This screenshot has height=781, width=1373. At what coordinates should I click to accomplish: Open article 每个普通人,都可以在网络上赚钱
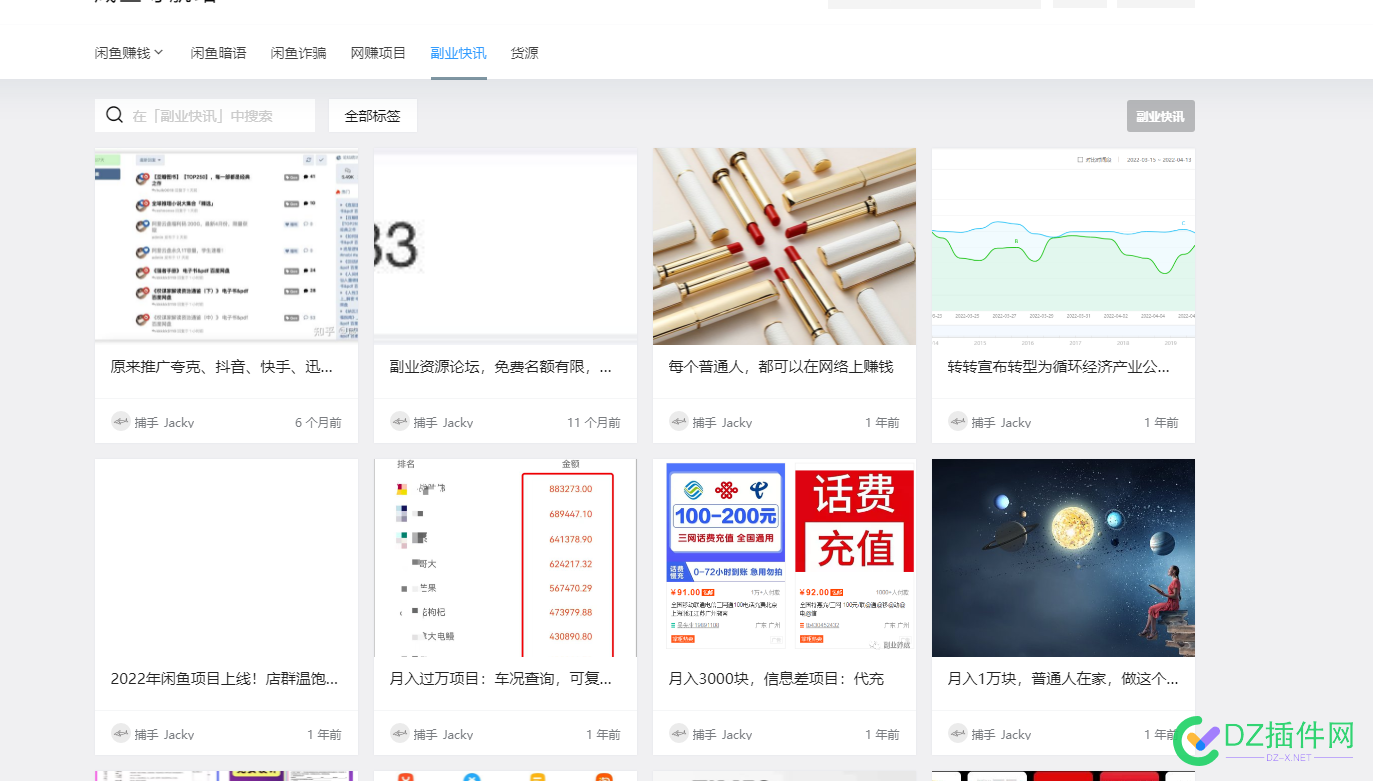point(780,367)
